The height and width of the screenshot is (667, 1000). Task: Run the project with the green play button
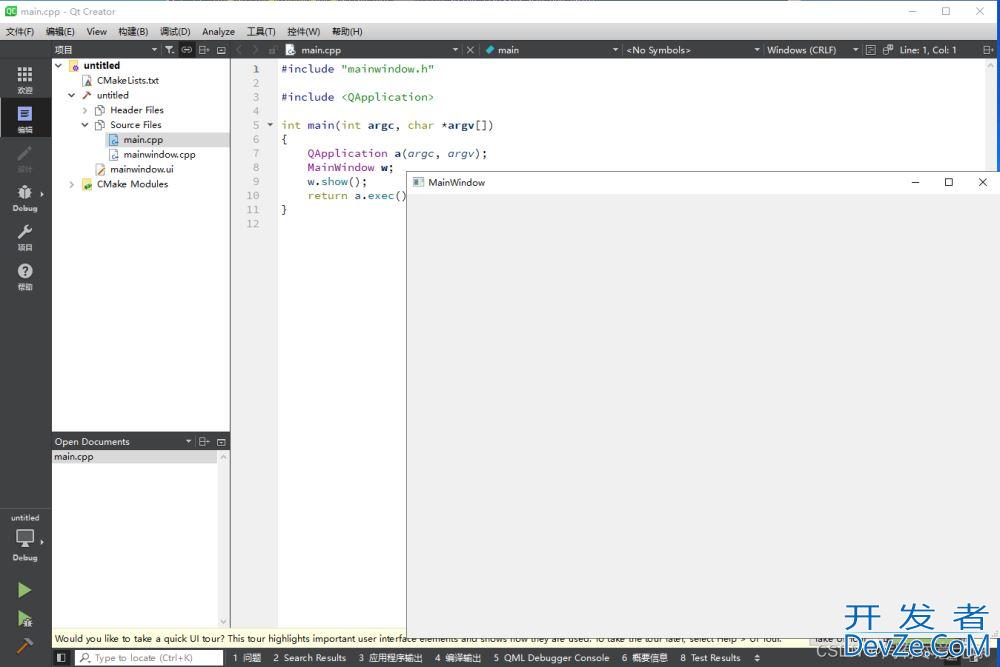(x=24, y=590)
